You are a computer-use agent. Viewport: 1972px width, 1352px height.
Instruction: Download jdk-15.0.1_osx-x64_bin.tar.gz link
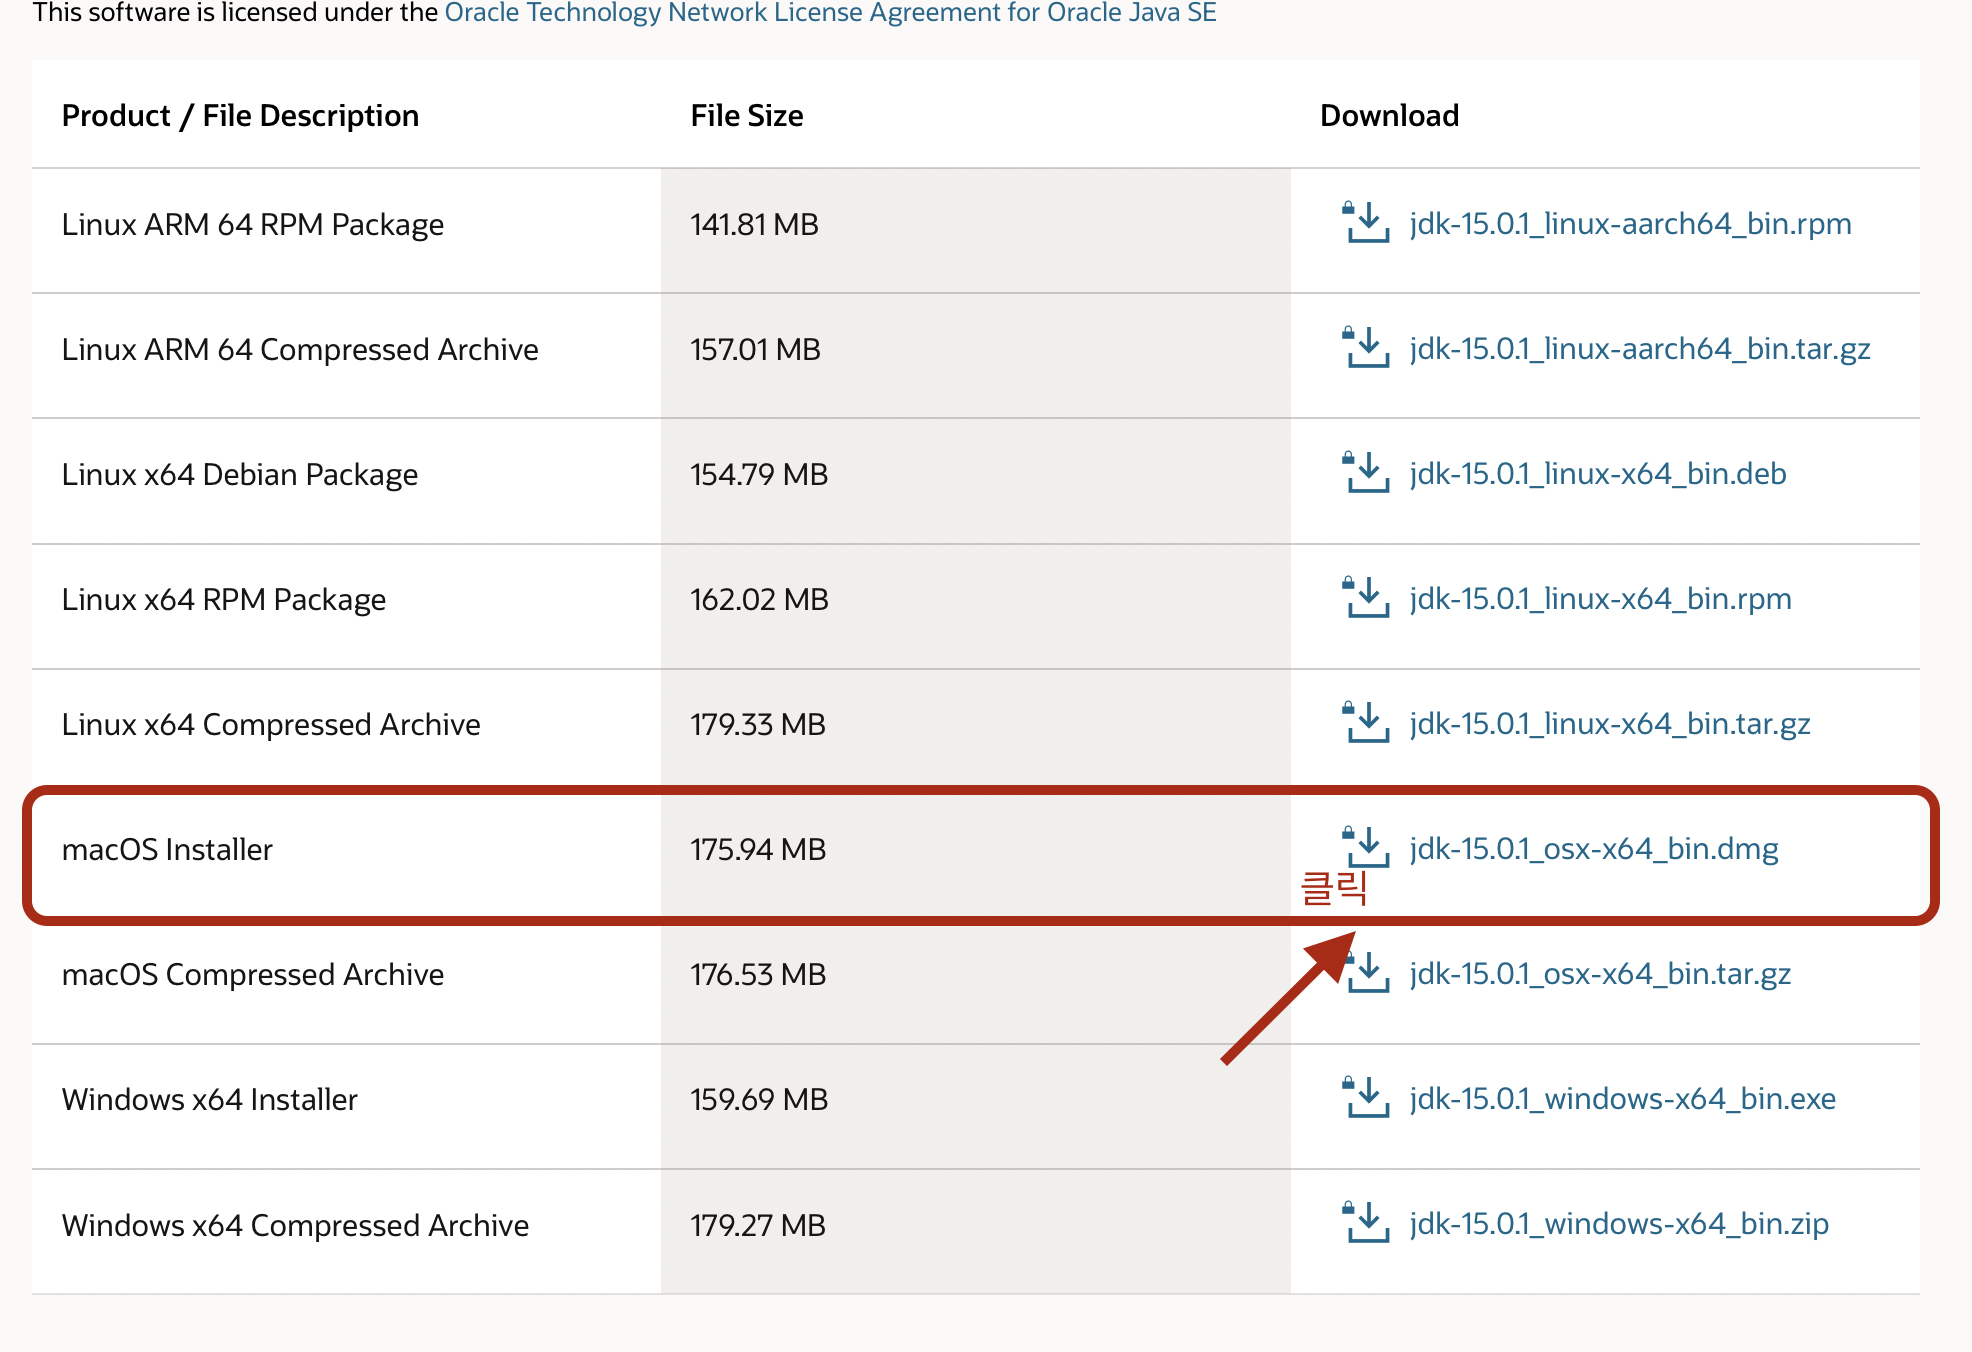pyautogui.click(x=1599, y=974)
